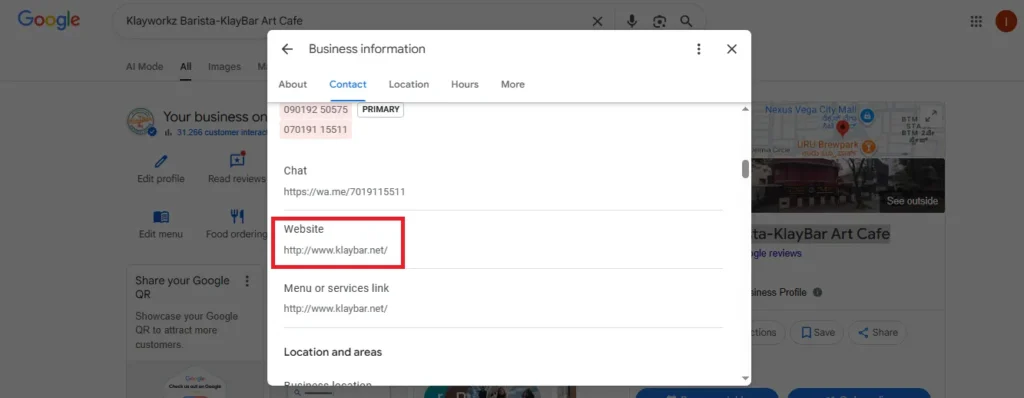Click the magnifier search icon
This screenshot has width=1024, height=398.
686,22
